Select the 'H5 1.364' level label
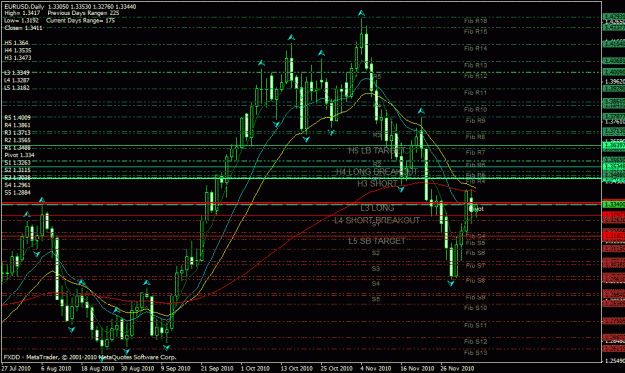625x373 pixels. 16,43
